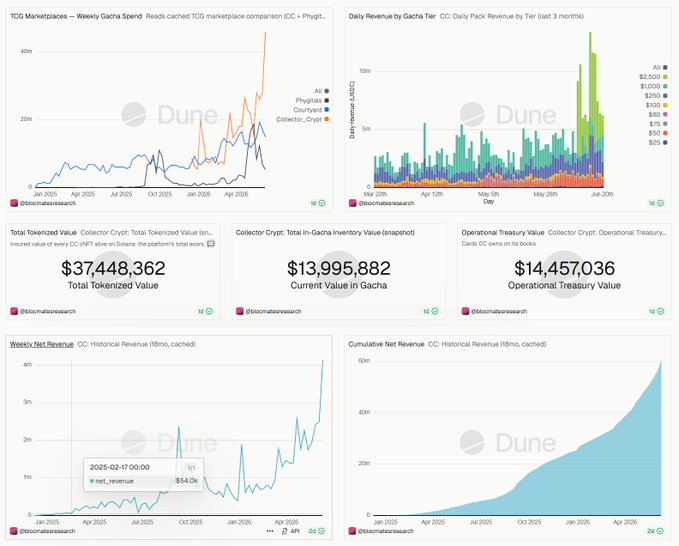Screen dimensions: 679x546
Task: Toggle Phygitals series in legend
Action: 312,100
